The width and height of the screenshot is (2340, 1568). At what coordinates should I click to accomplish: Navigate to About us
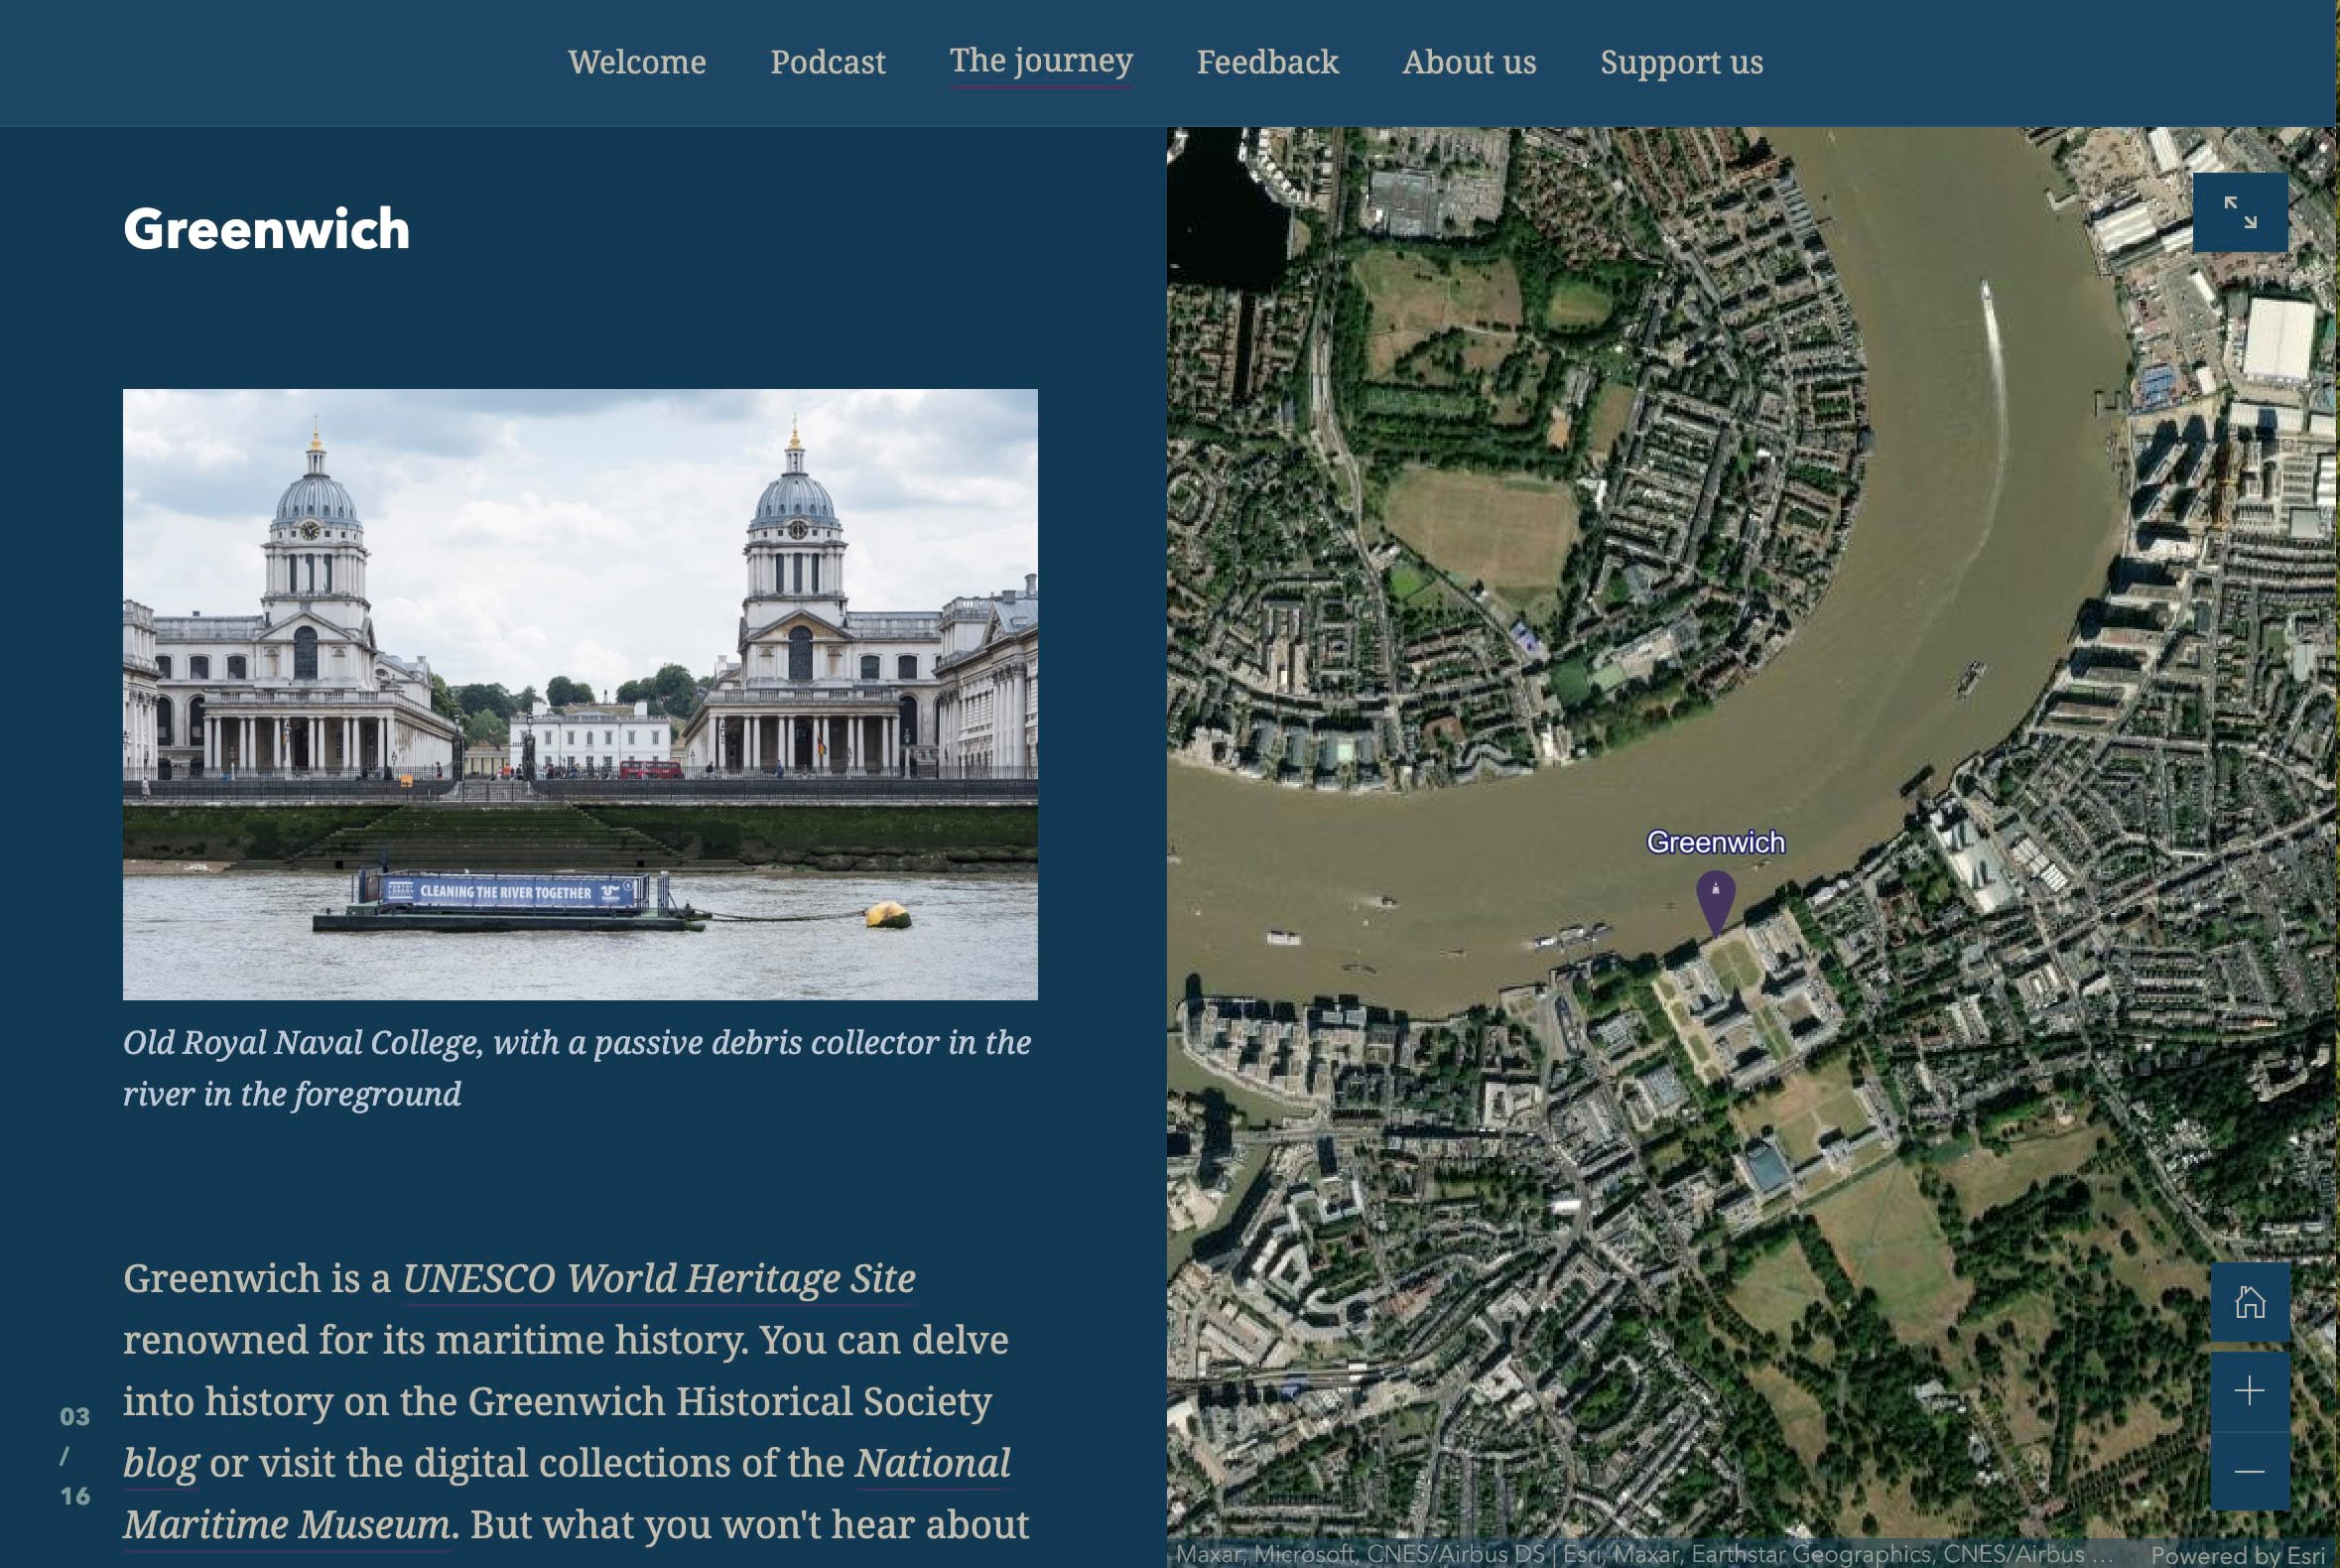1468,62
